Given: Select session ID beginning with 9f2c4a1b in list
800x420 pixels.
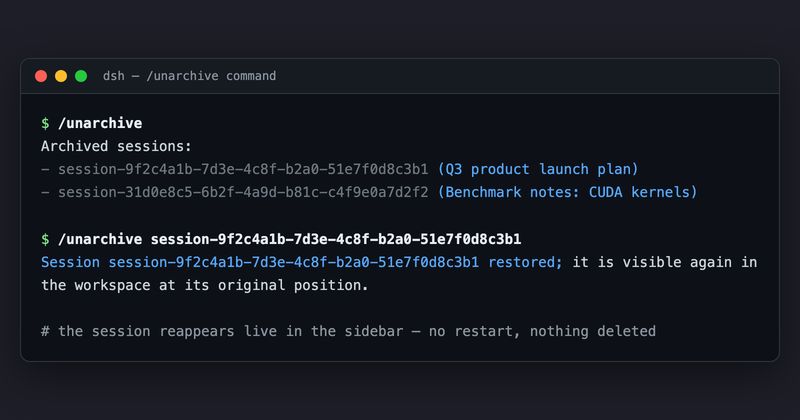Looking at the screenshot, I should pyautogui.click(x=243, y=169).
